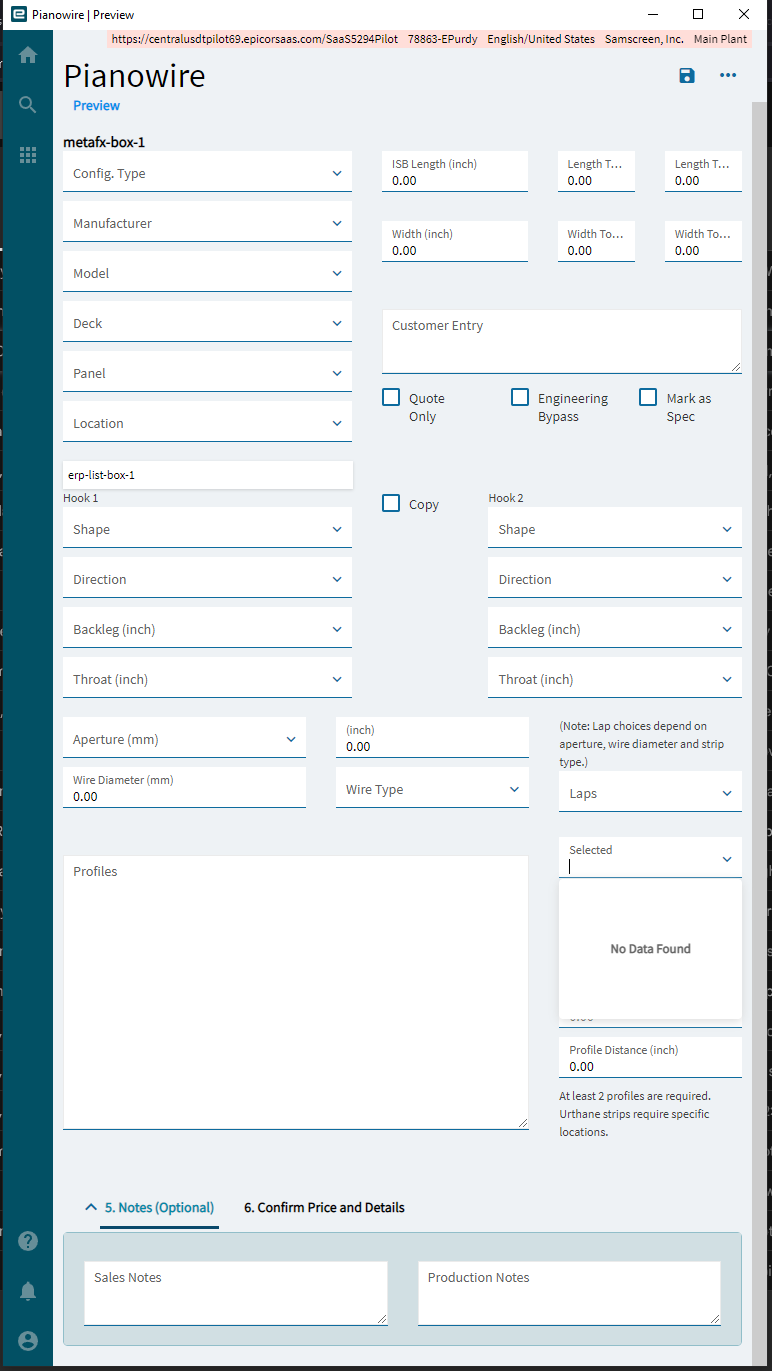Tick the Quote Only checkbox
The height and width of the screenshot is (1371, 772).
(x=391, y=397)
